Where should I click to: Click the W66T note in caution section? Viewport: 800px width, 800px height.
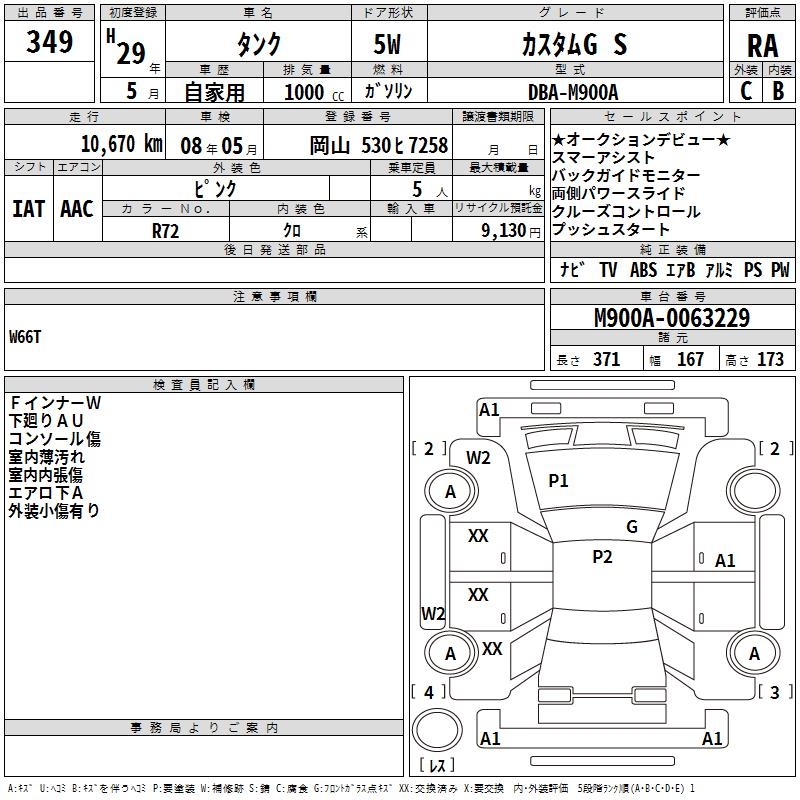click(x=25, y=337)
